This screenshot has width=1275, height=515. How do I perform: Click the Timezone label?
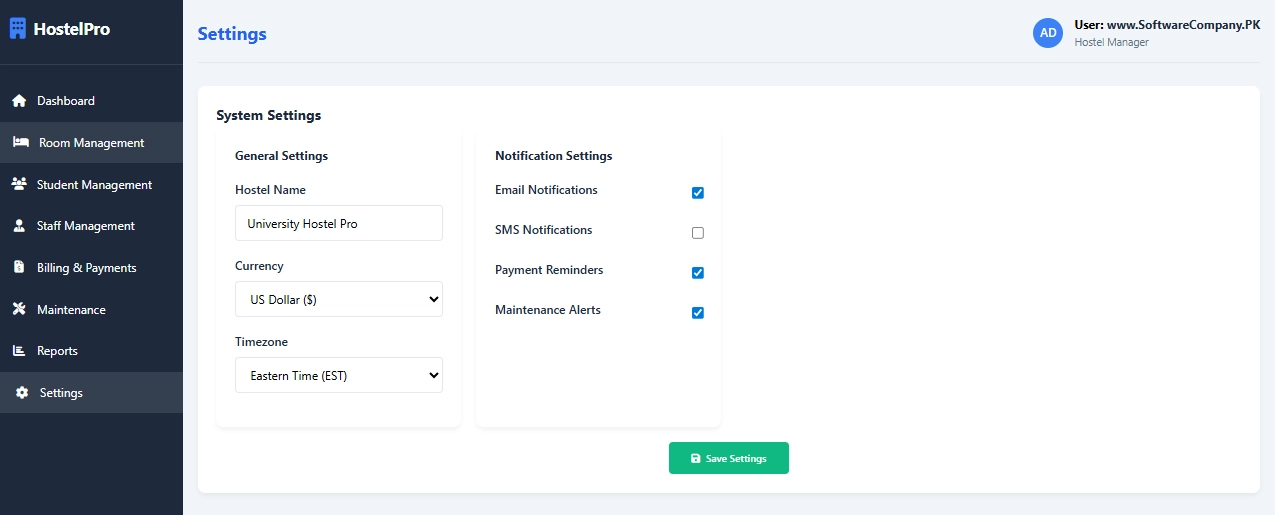coord(261,342)
